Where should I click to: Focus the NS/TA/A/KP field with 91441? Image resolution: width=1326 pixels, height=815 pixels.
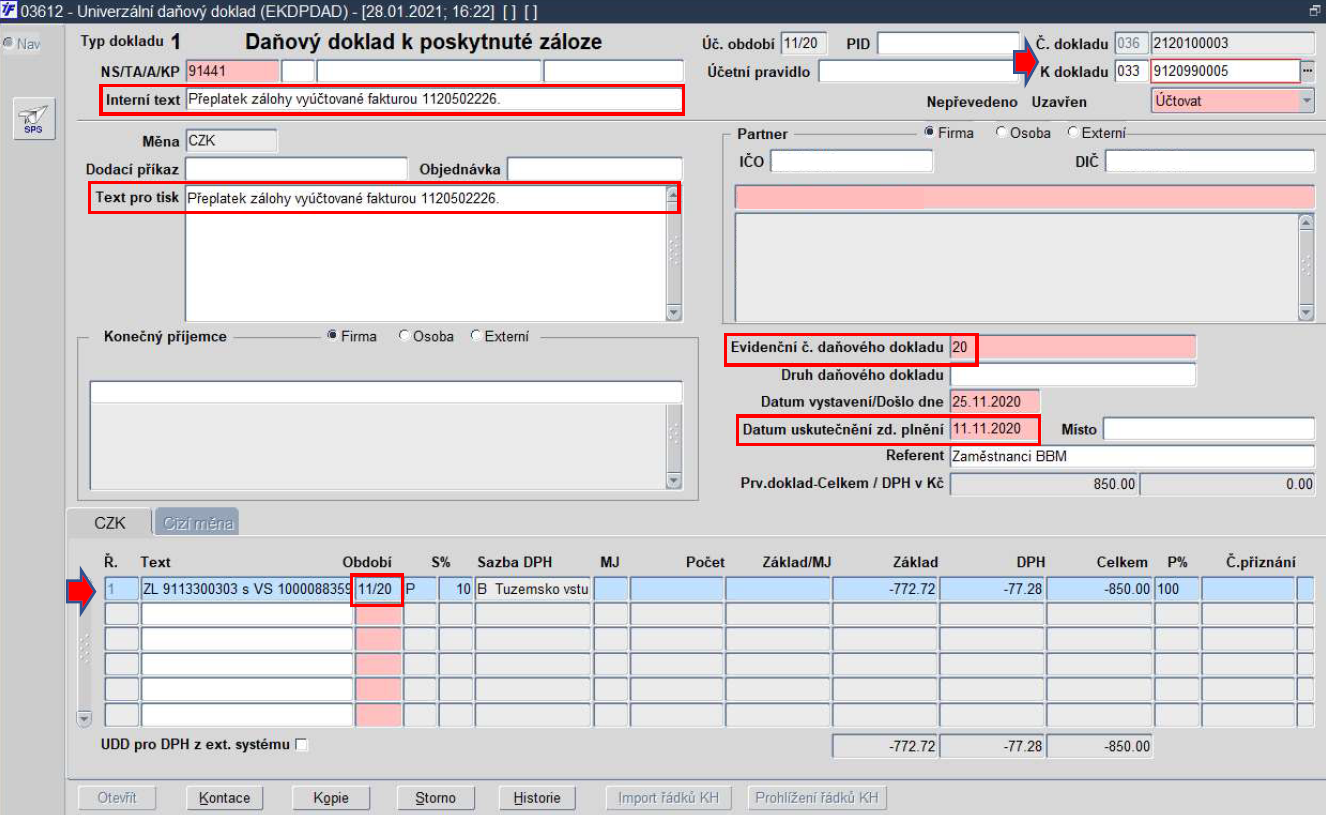tap(232, 71)
